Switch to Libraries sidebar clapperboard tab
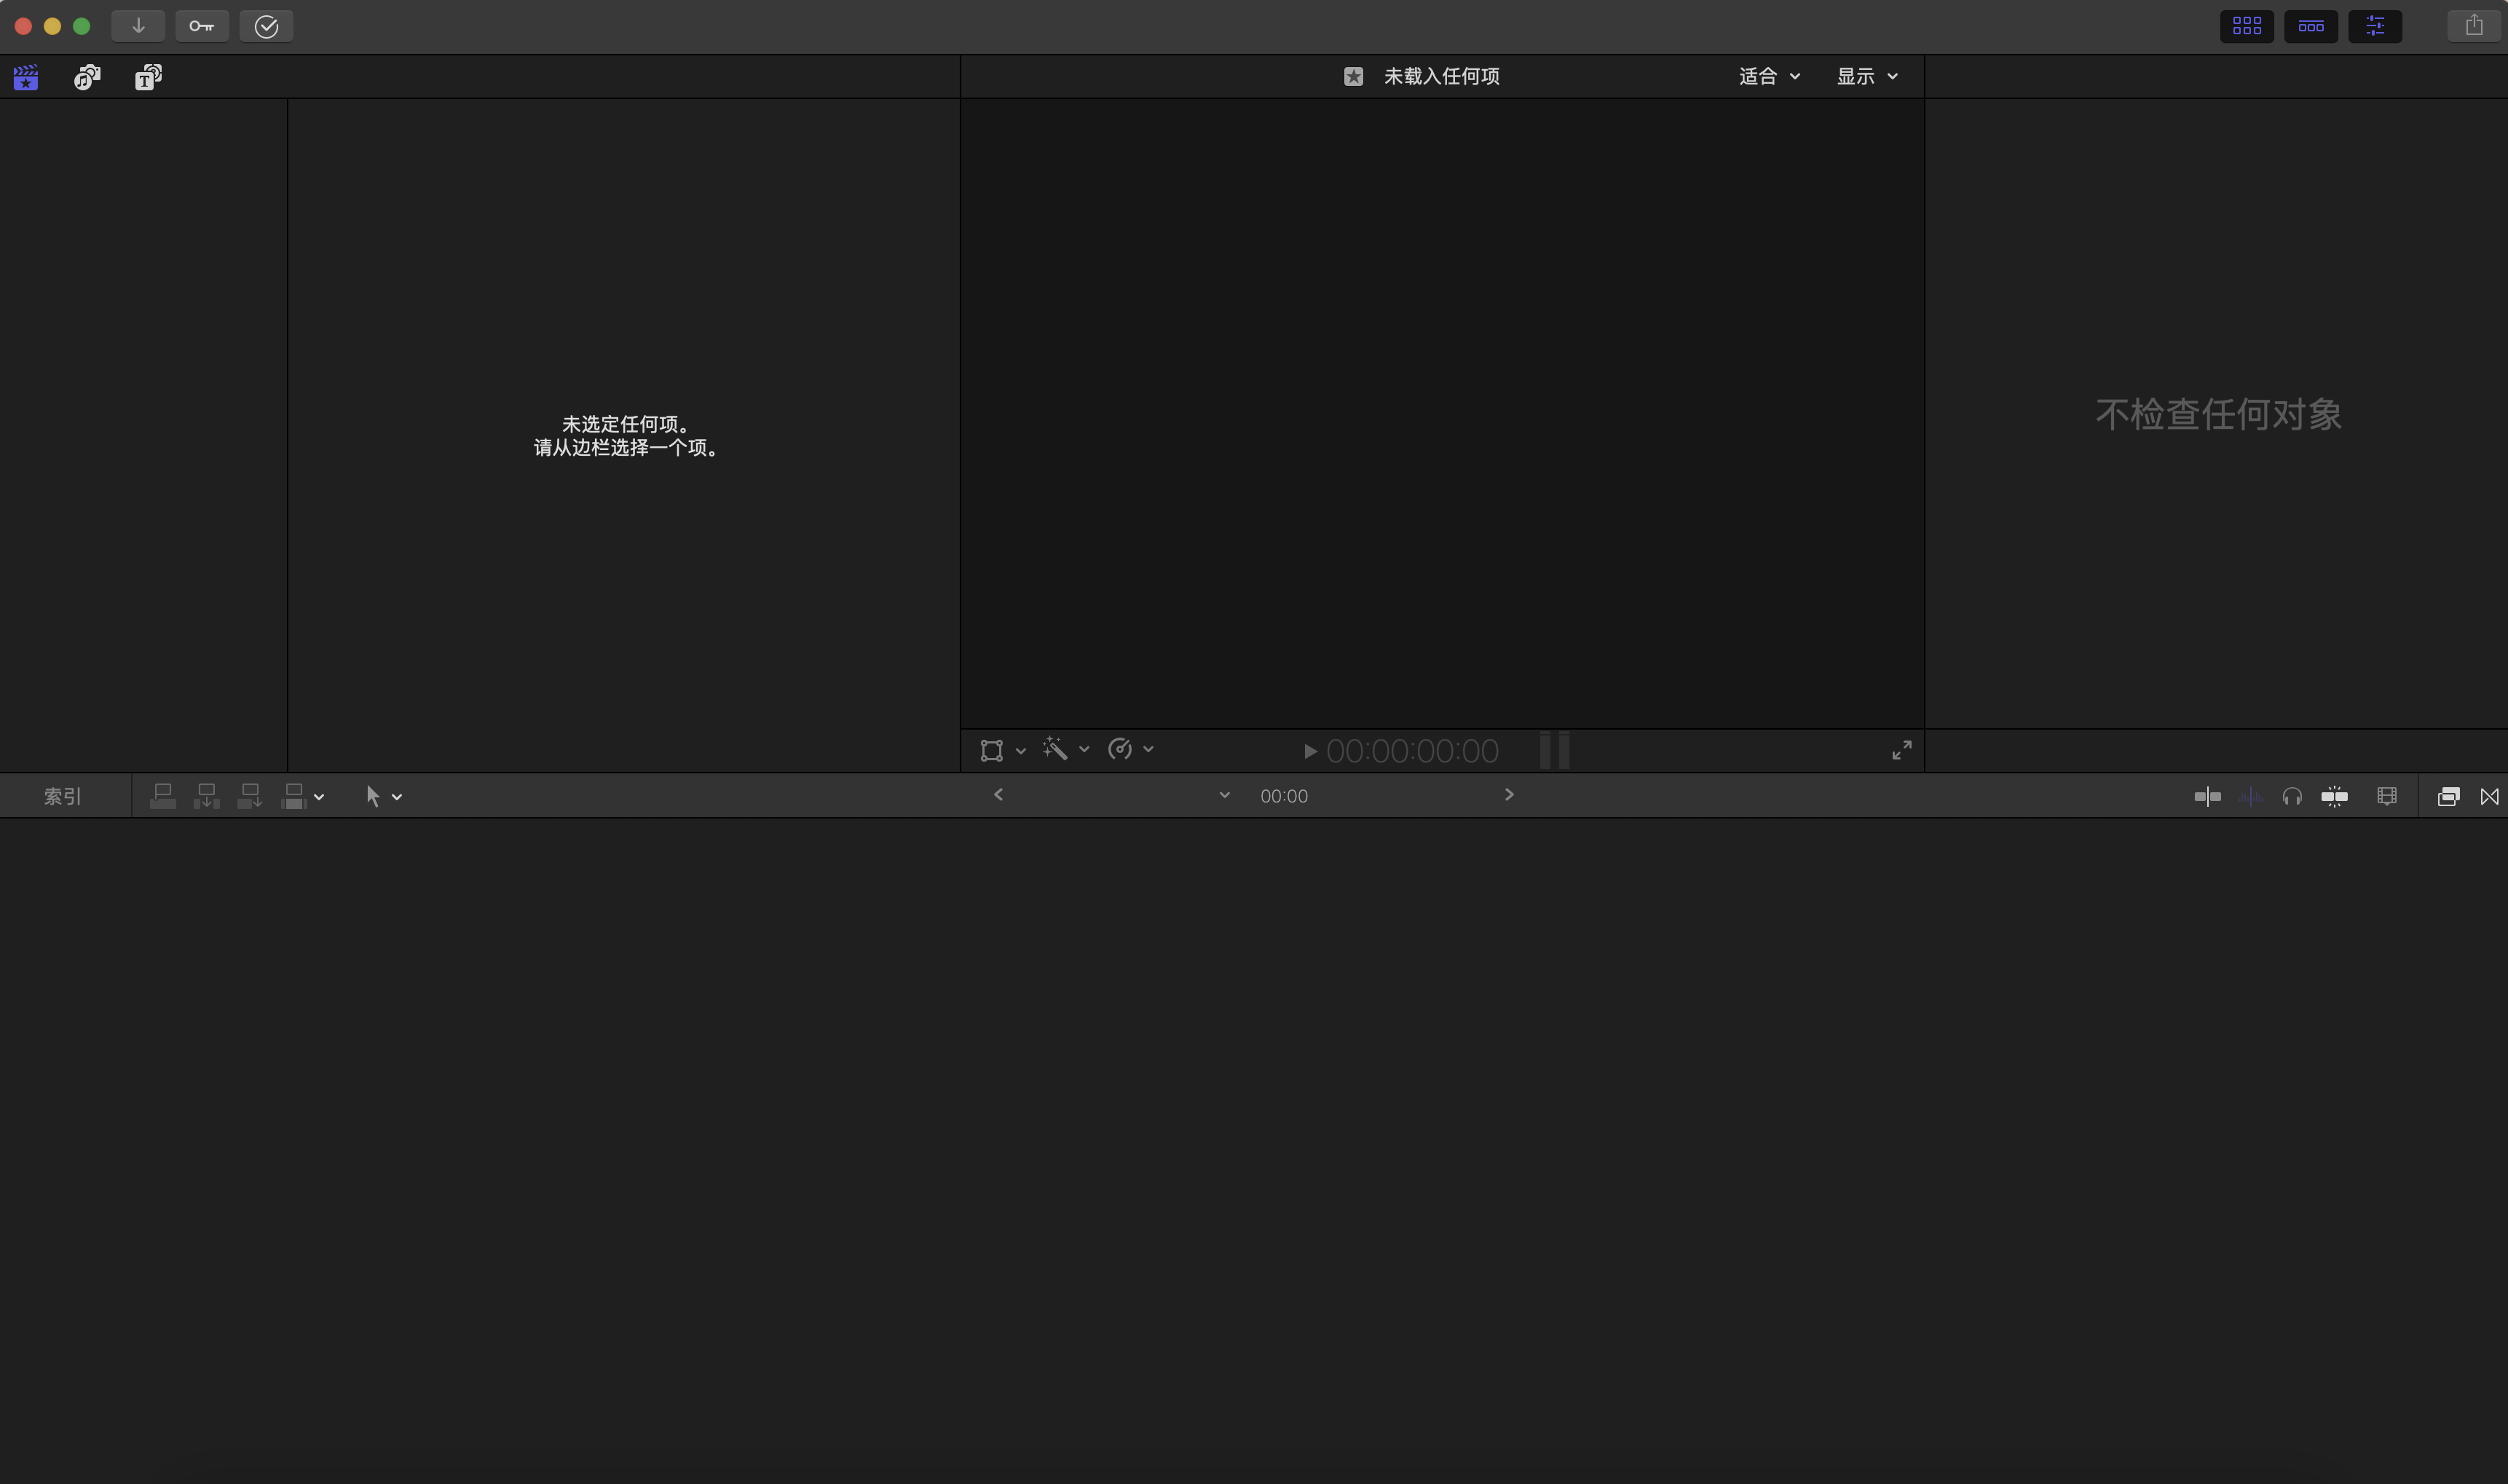 point(26,77)
